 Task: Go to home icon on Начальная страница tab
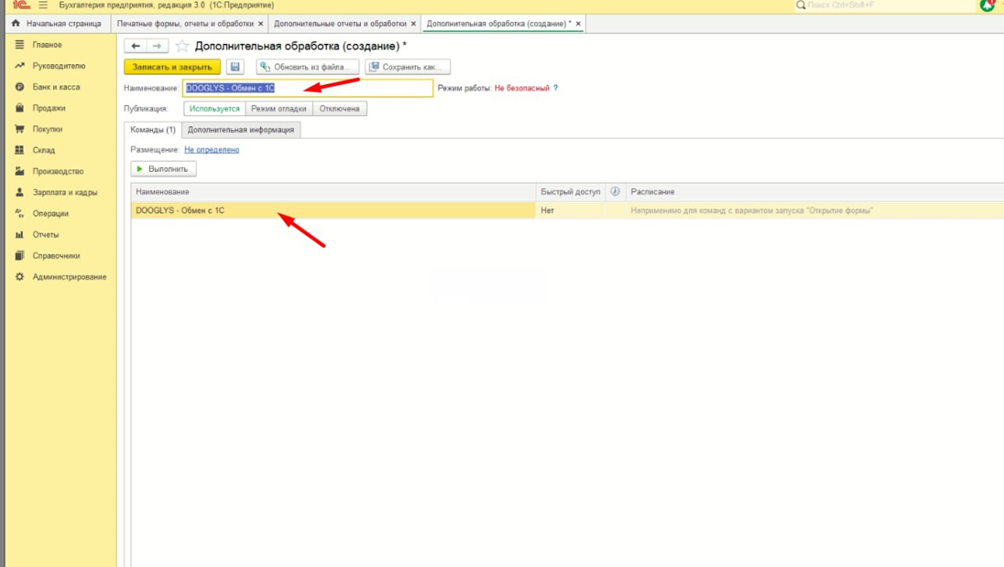[x=16, y=23]
